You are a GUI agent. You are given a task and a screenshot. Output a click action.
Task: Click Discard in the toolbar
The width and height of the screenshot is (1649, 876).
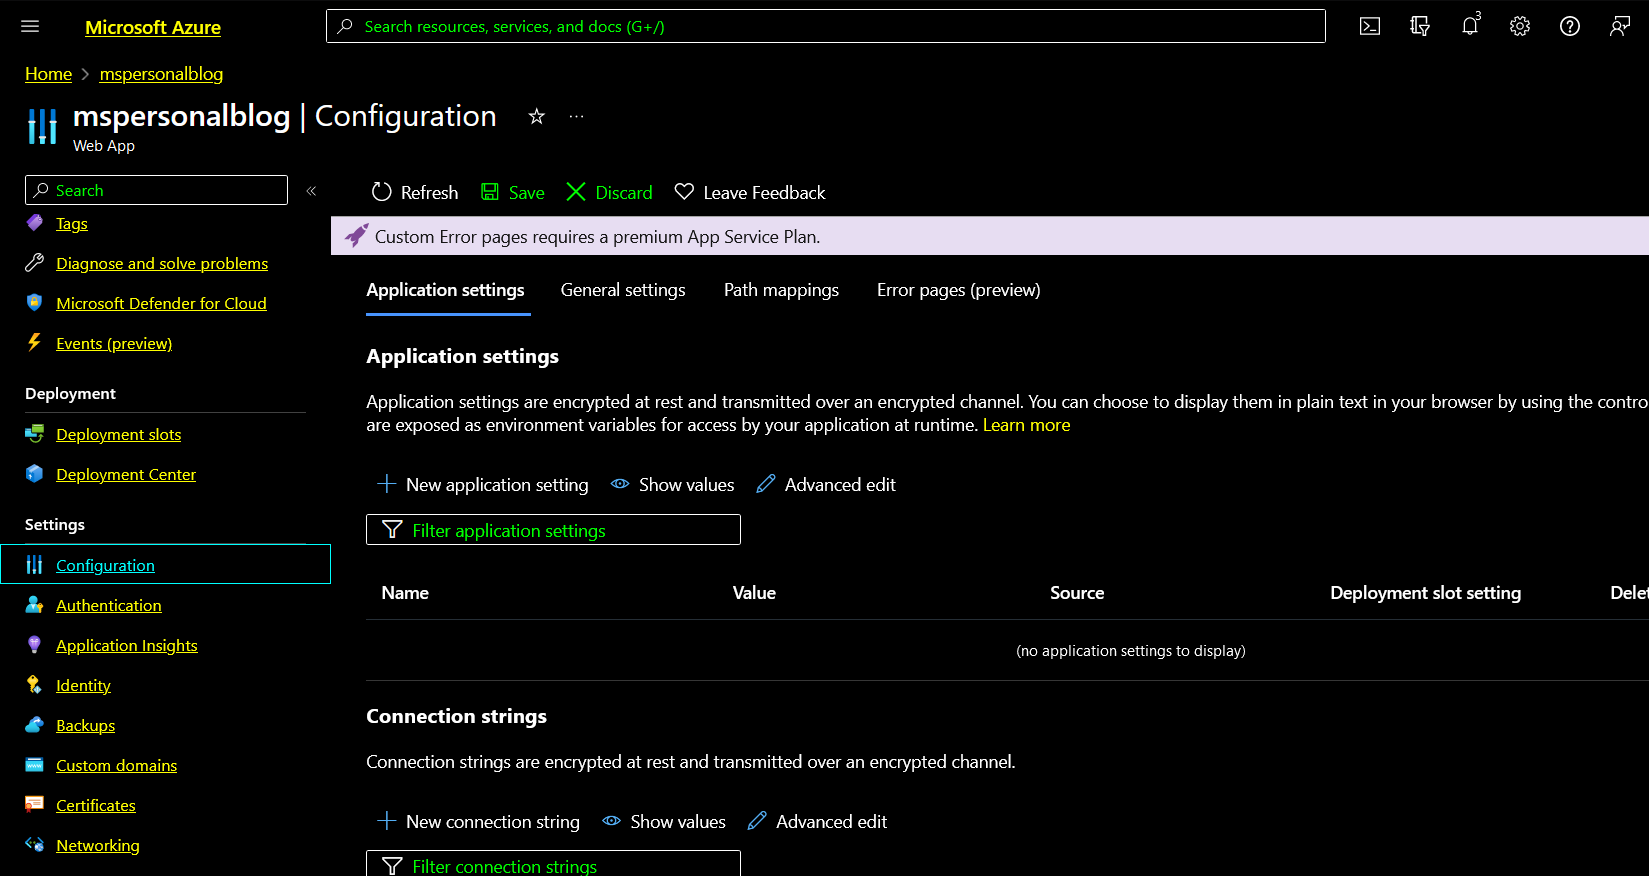tap(609, 192)
